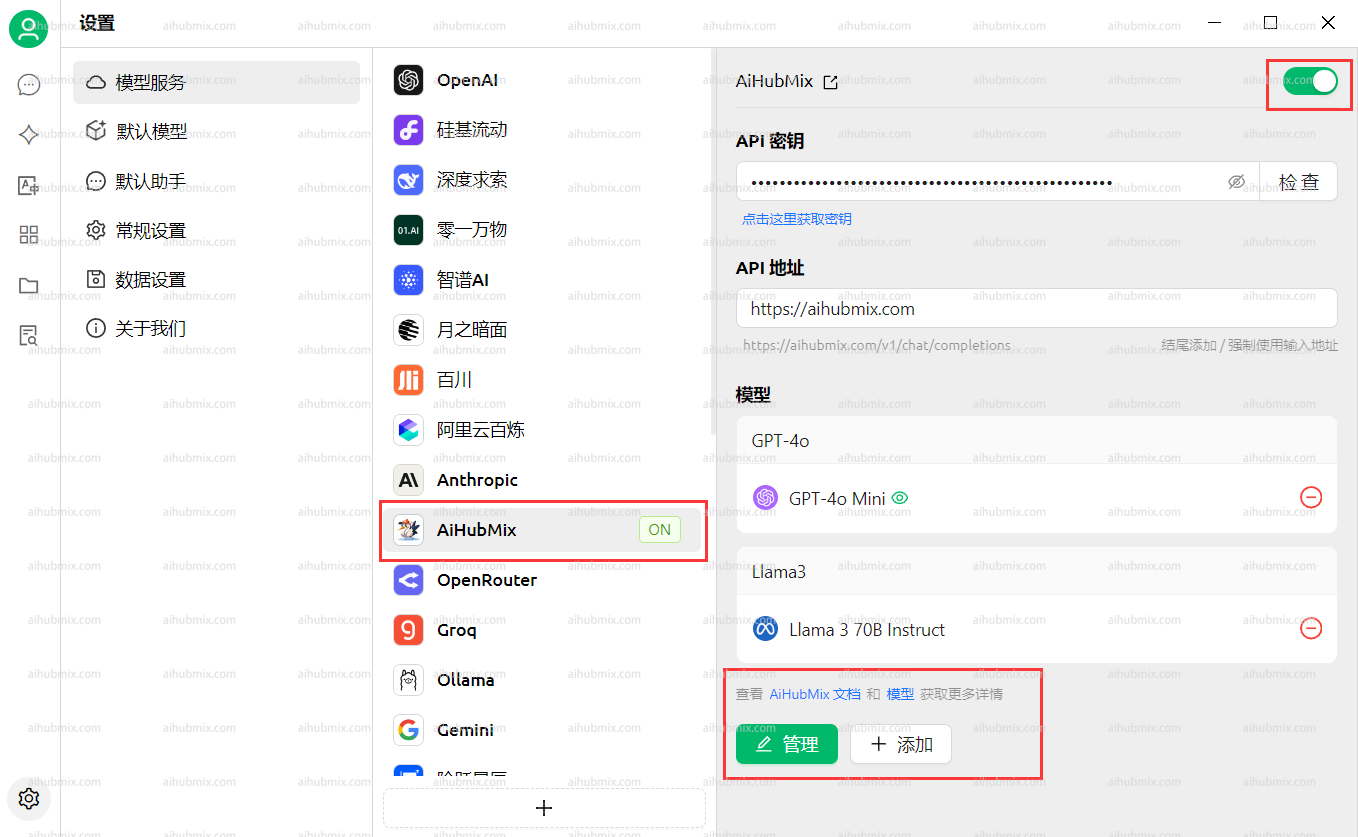Toggle API key visibility eye icon
The image size is (1358, 837).
pos(1236,182)
